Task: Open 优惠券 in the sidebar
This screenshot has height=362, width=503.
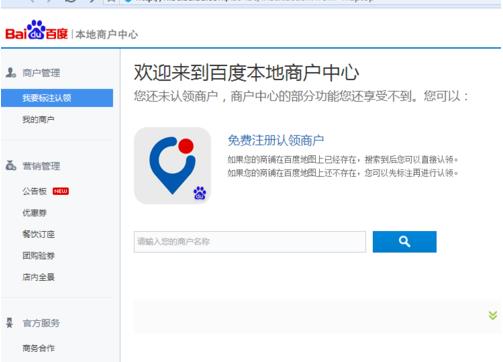Action: (x=34, y=213)
